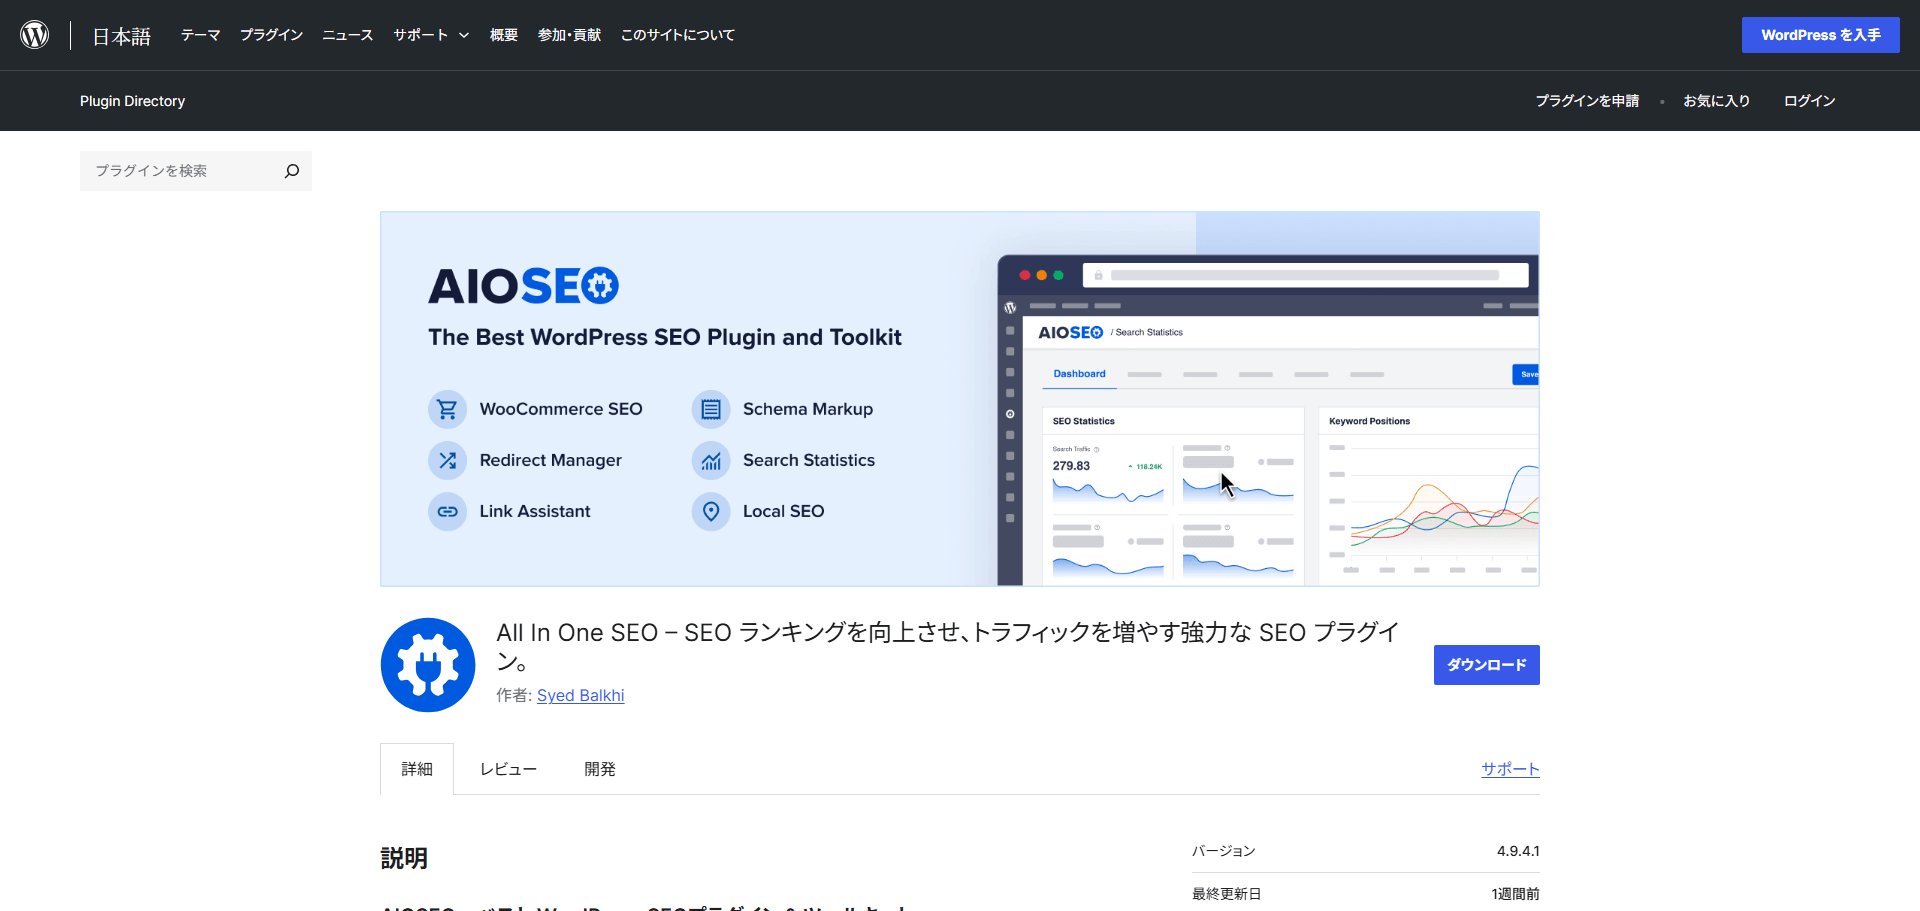
Task: Switch to the レビュー tab
Action: coord(508,769)
